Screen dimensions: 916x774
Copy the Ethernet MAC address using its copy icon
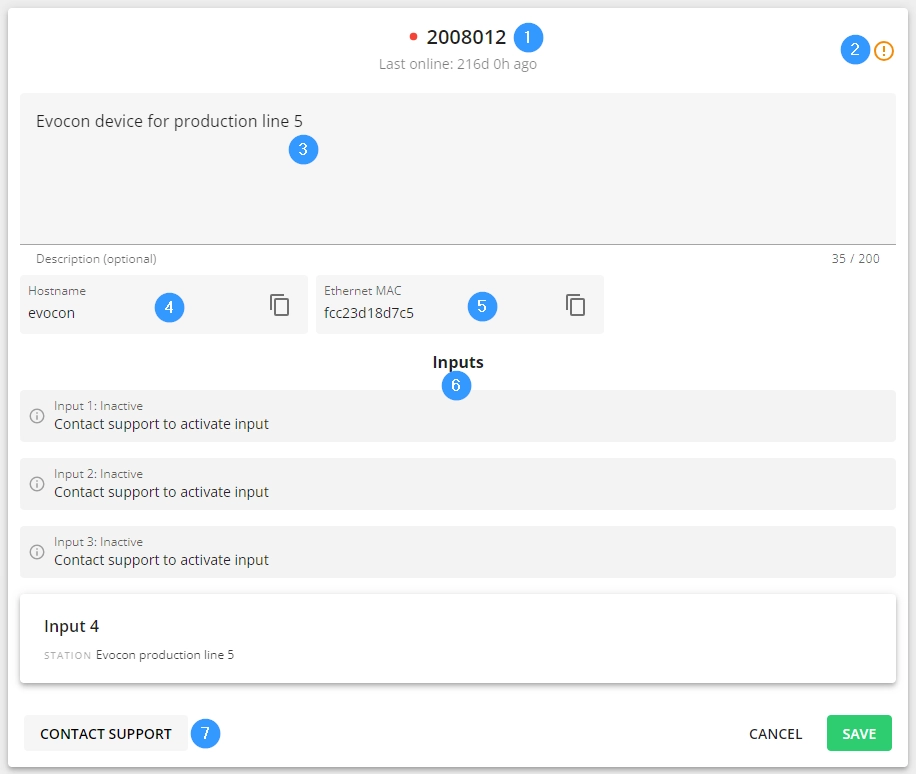(x=575, y=305)
